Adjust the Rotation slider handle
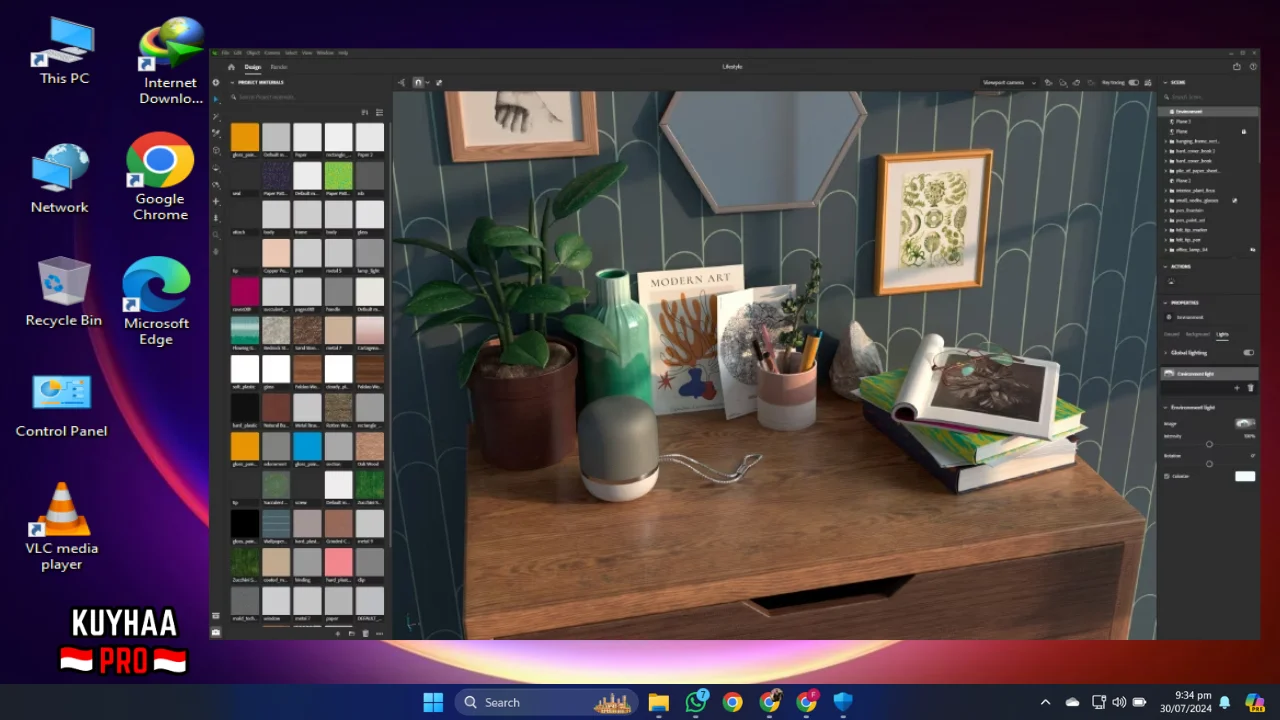The width and height of the screenshot is (1280, 720). pyautogui.click(x=1209, y=464)
